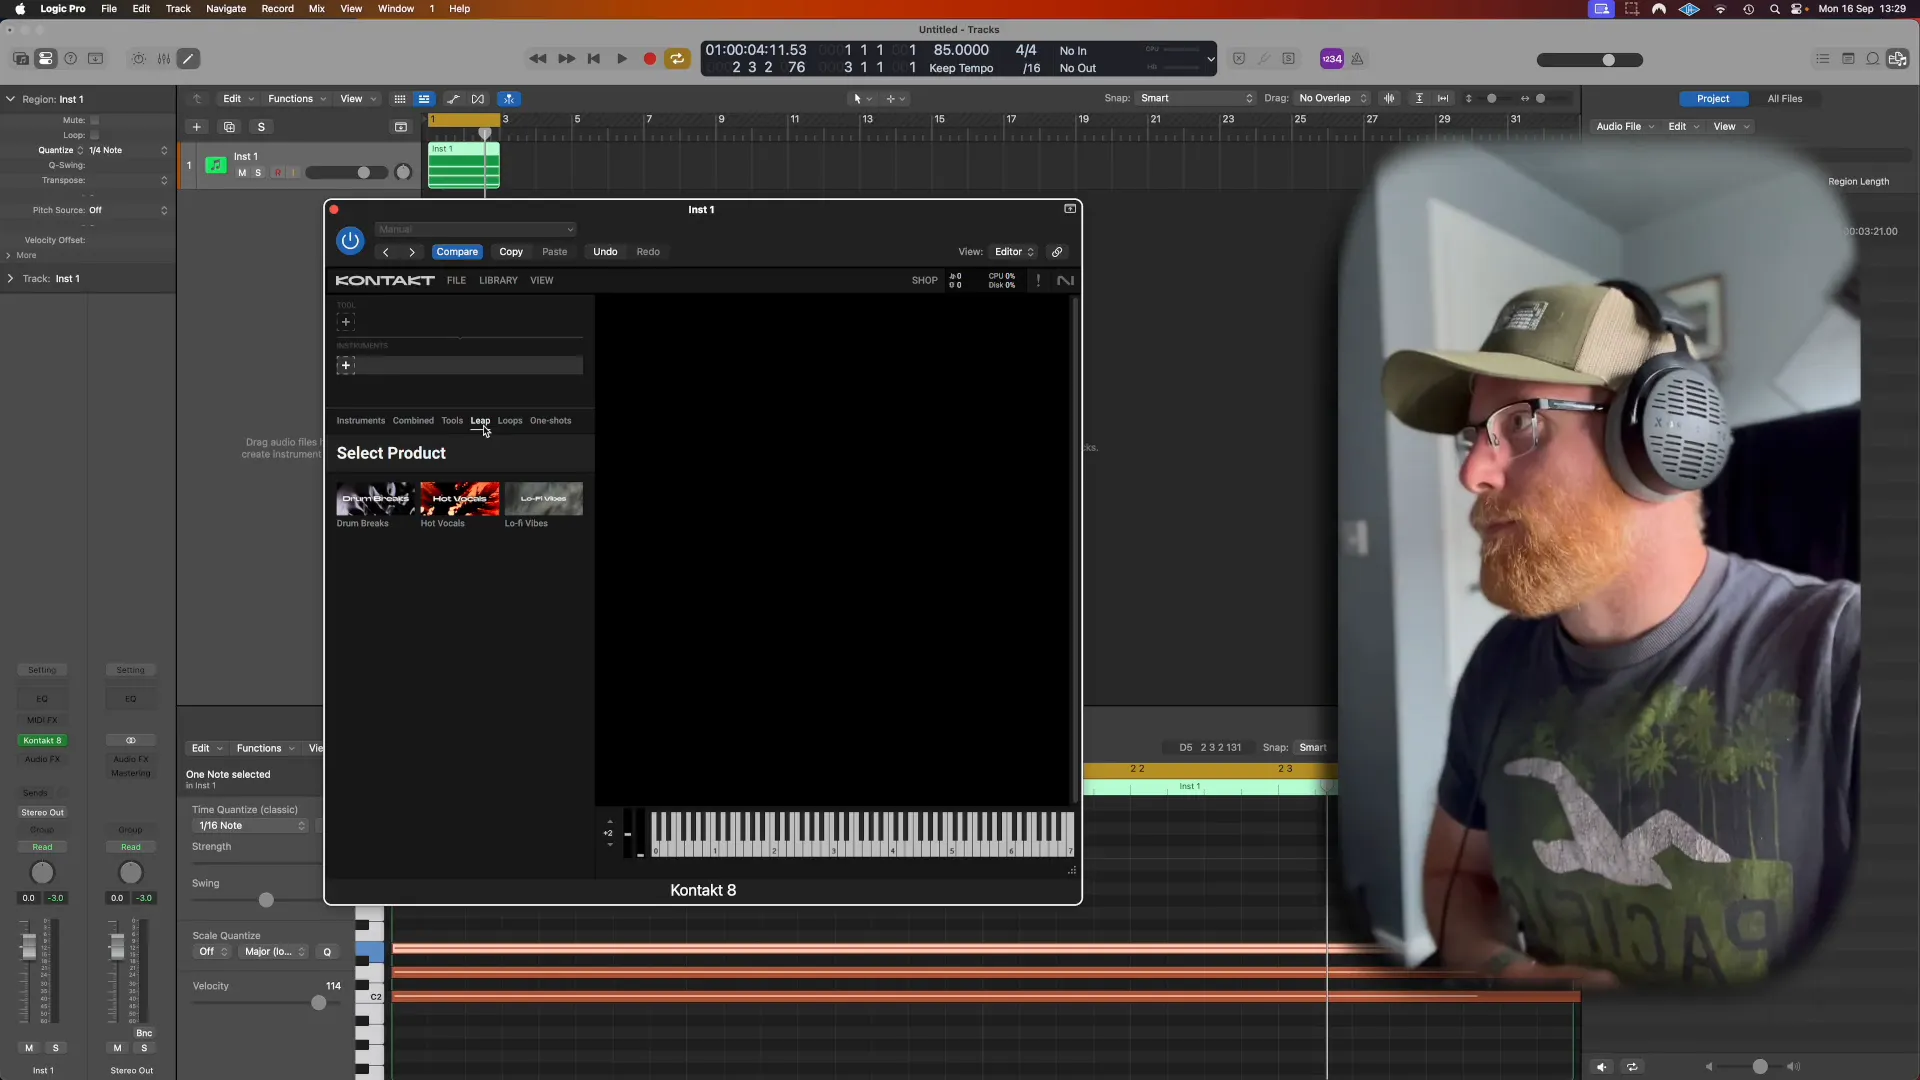Open the Navigate menu in menu bar
Image resolution: width=1920 pixels, height=1080 pixels.
pos(226,9)
